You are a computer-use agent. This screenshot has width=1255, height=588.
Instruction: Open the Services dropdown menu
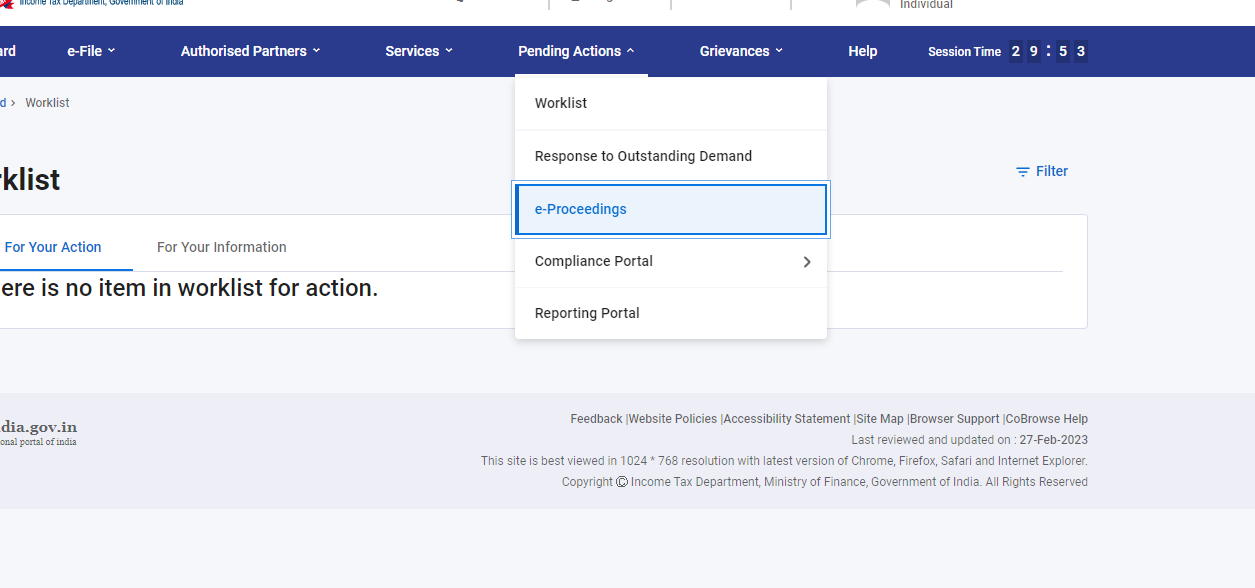pyautogui.click(x=419, y=51)
